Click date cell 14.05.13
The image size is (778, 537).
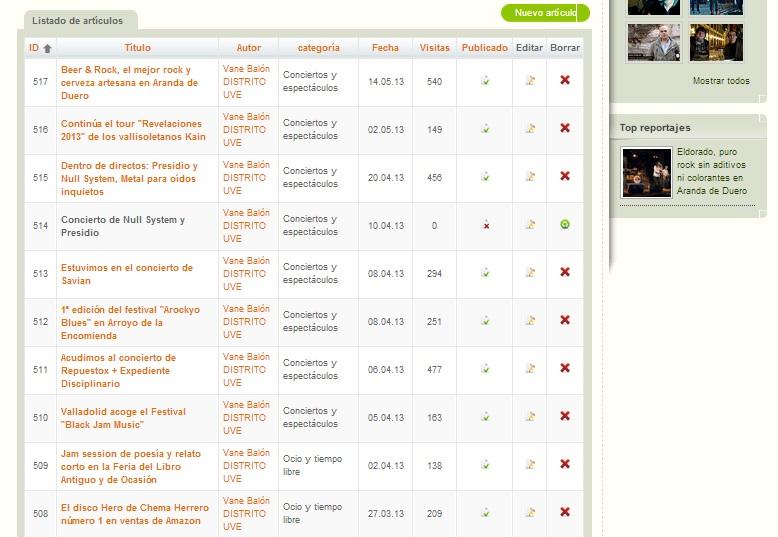386,81
